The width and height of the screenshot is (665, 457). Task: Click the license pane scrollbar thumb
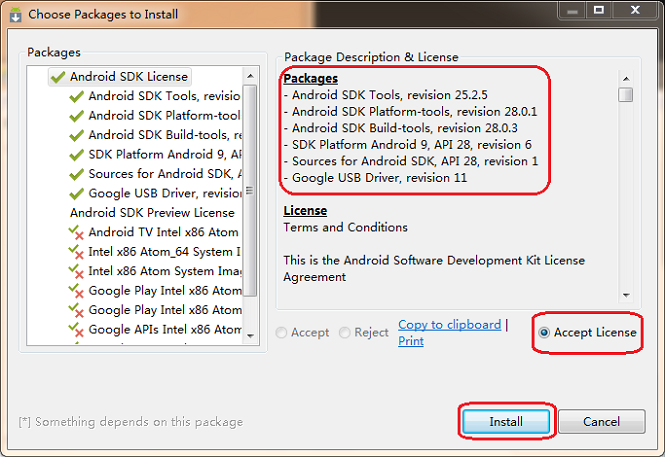point(626,95)
